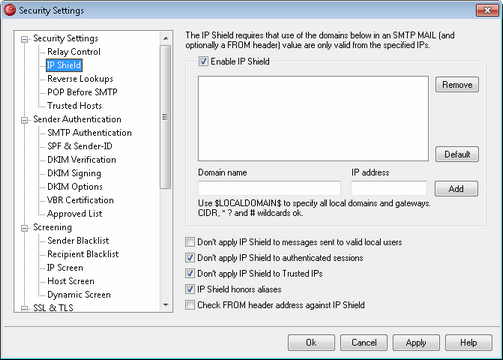Click the Remove button
The height and width of the screenshot is (360, 503).
click(457, 85)
